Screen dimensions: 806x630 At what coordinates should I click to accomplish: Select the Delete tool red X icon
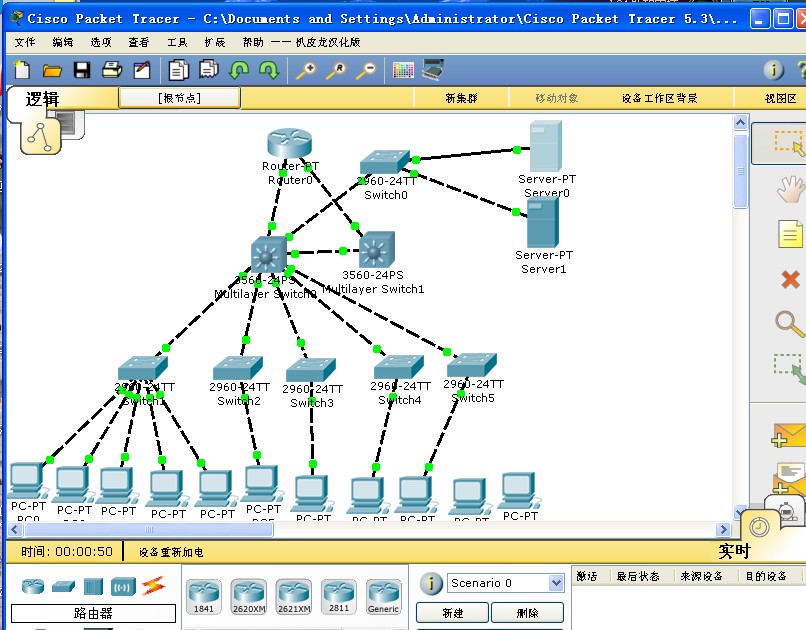click(x=790, y=280)
